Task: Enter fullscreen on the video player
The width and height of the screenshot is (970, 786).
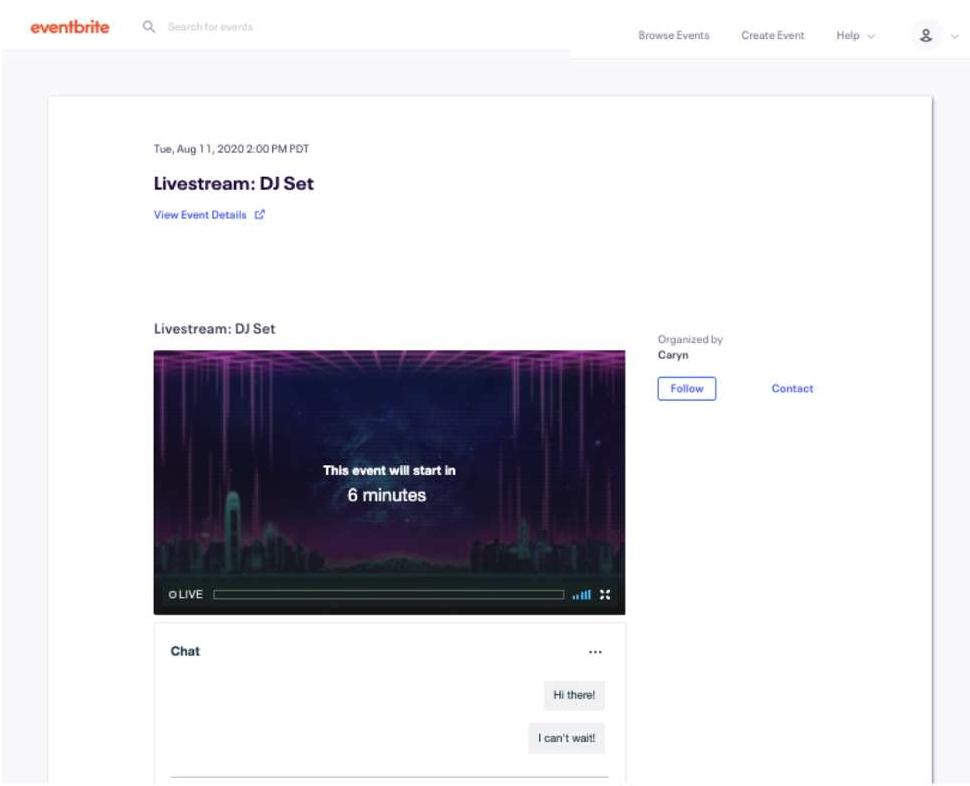Action: tap(604, 594)
